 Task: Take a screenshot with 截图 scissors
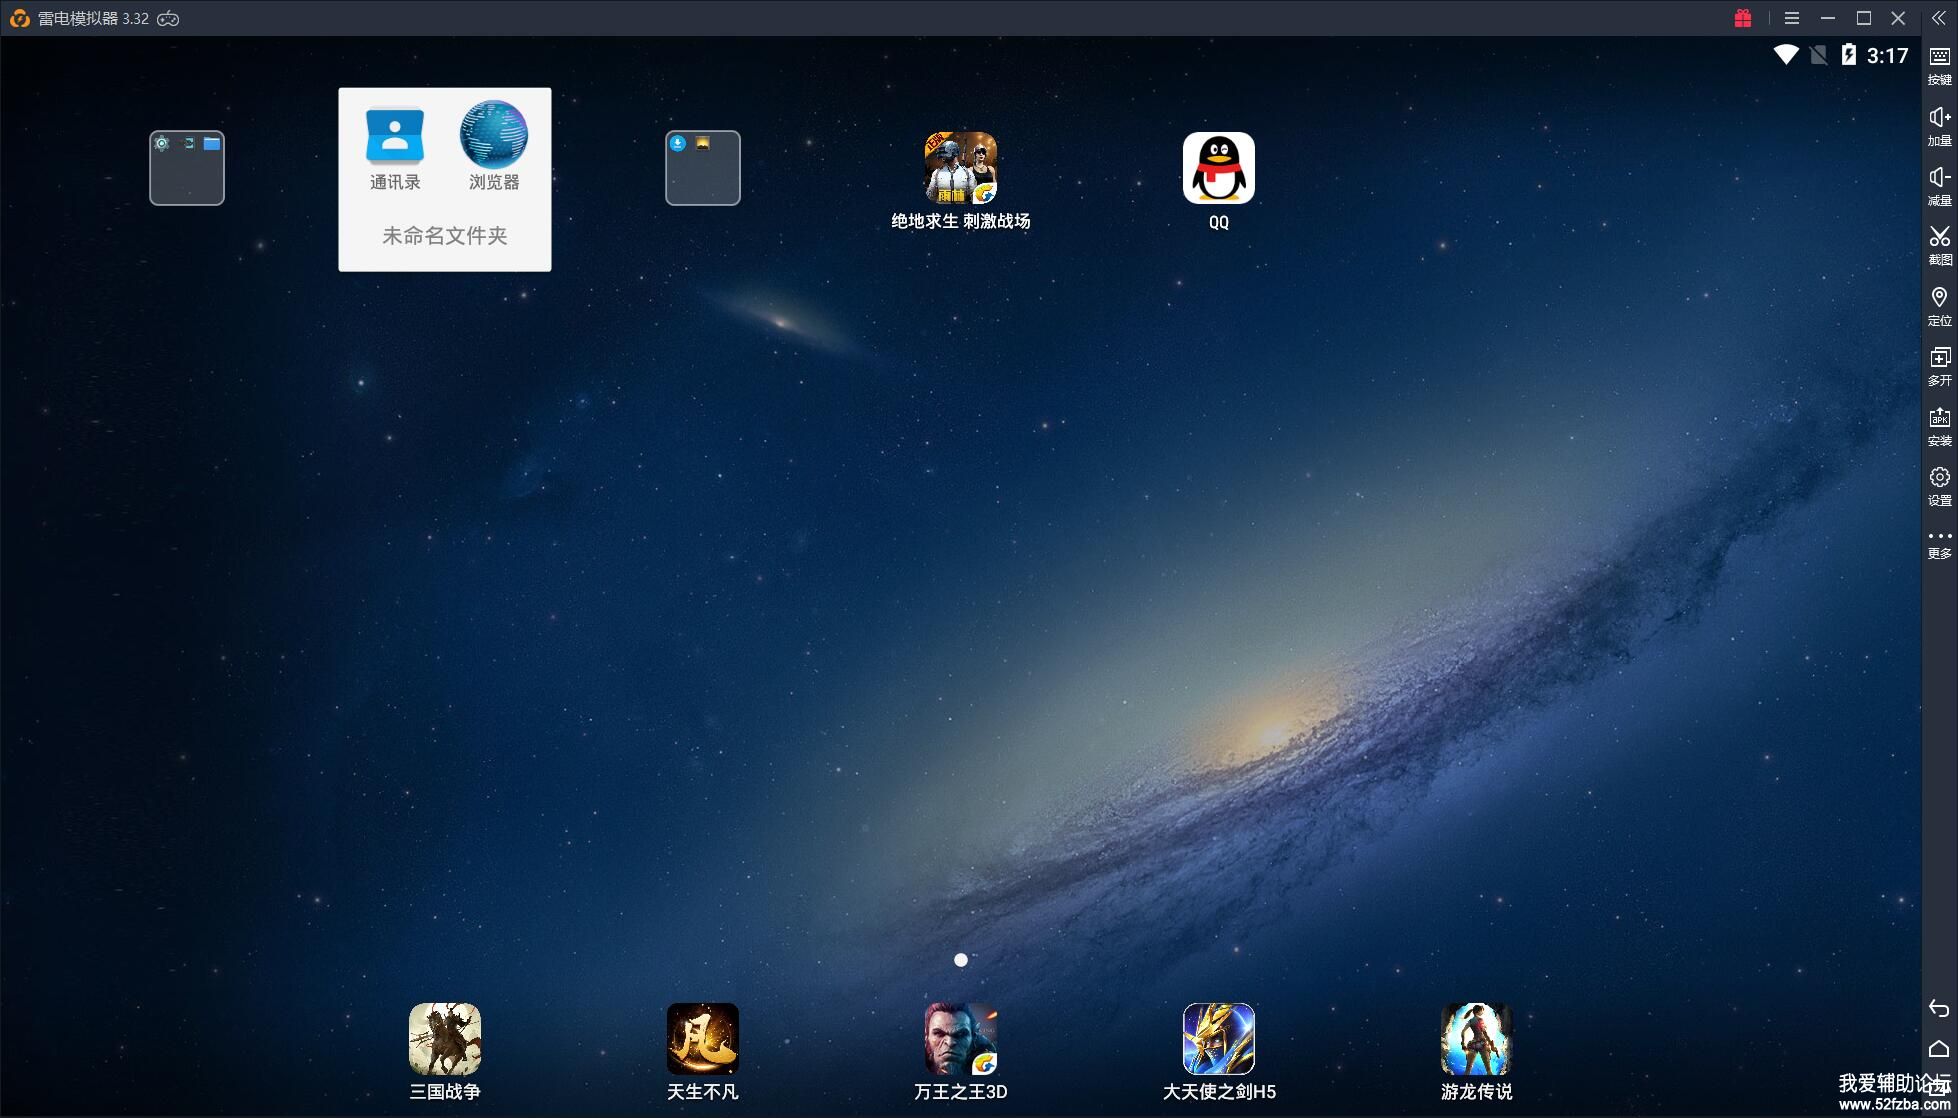tap(1940, 246)
